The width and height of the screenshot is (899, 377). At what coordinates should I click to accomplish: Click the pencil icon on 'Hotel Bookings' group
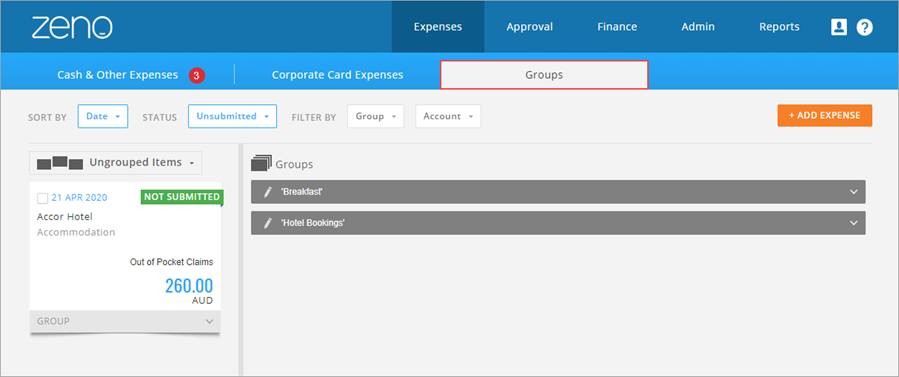click(x=267, y=223)
